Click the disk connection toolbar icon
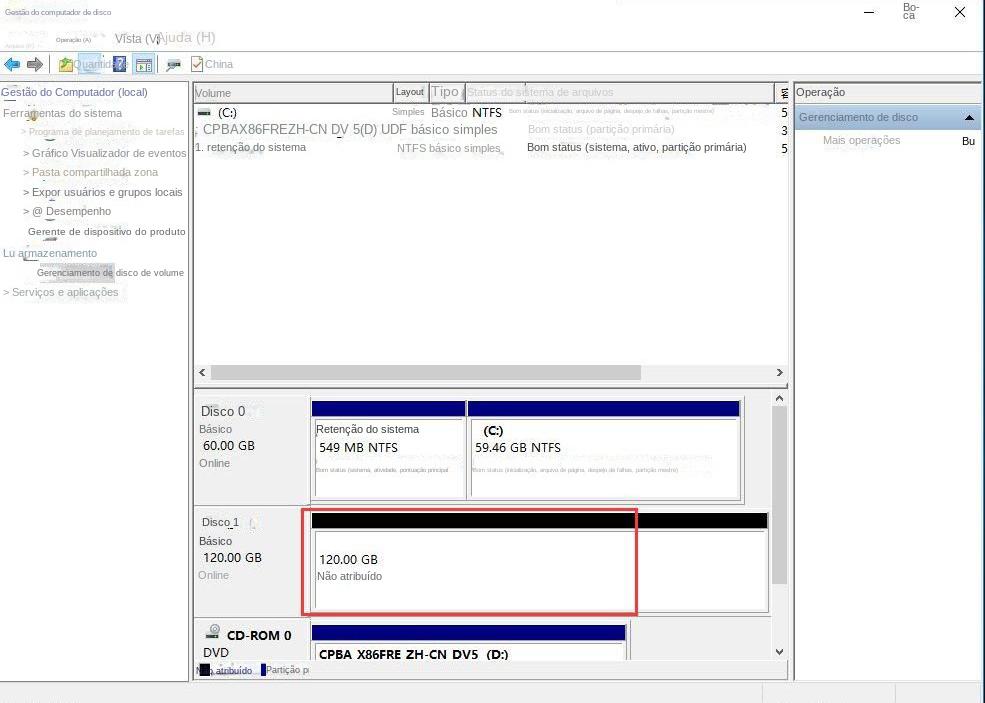The height and width of the screenshot is (703, 985). click(173, 64)
